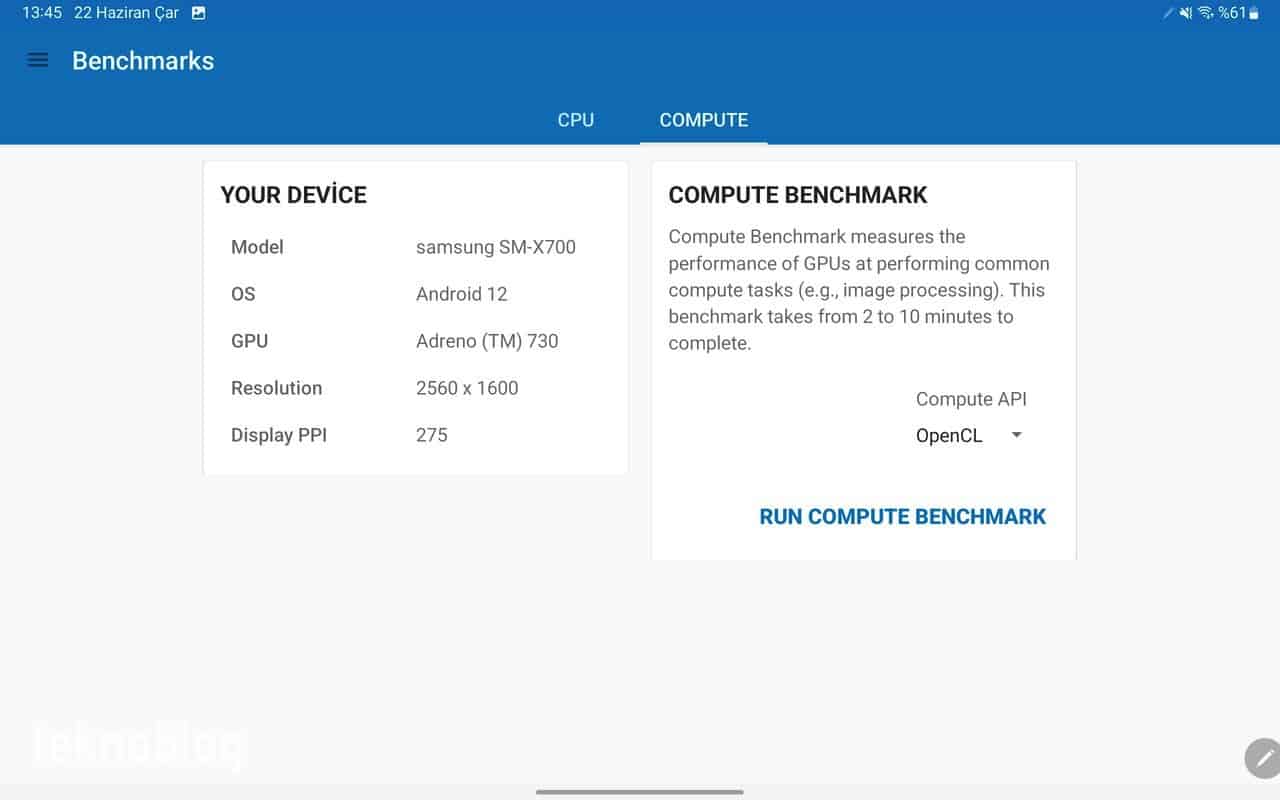Tap the 13:45 clock in status bar
Image resolution: width=1280 pixels, height=800 pixels.
pyautogui.click(x=42, y=13)
